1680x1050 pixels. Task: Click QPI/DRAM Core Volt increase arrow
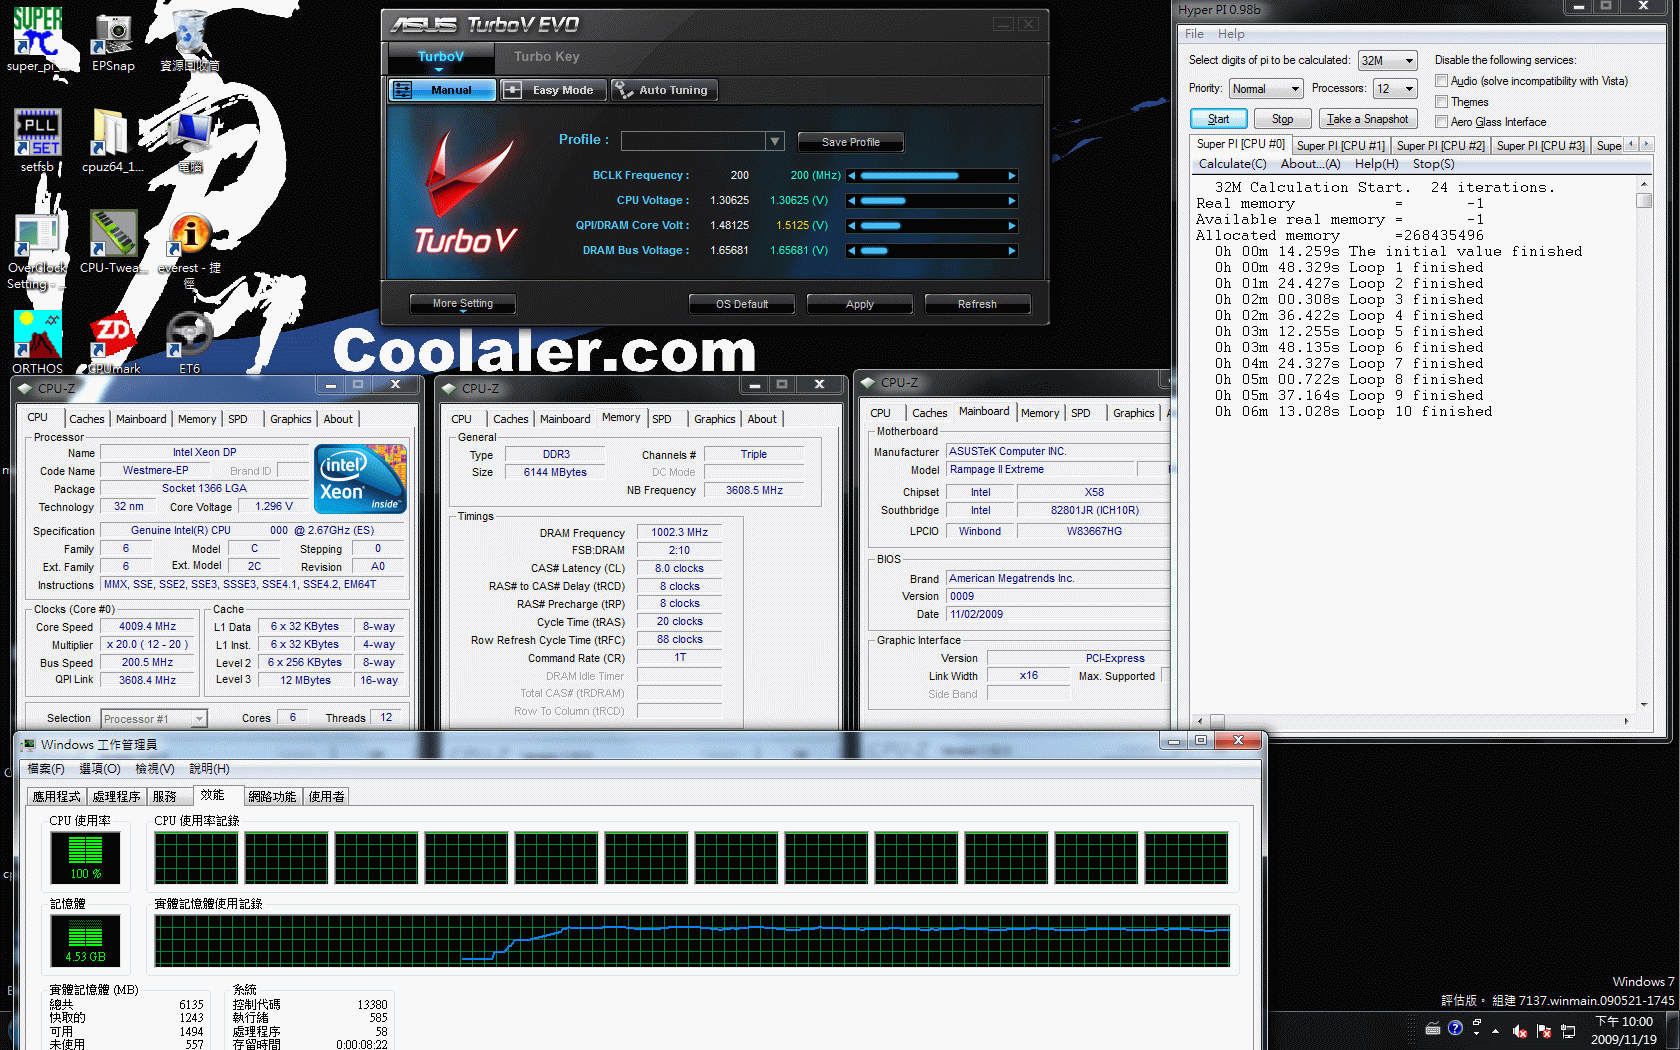1012,226
